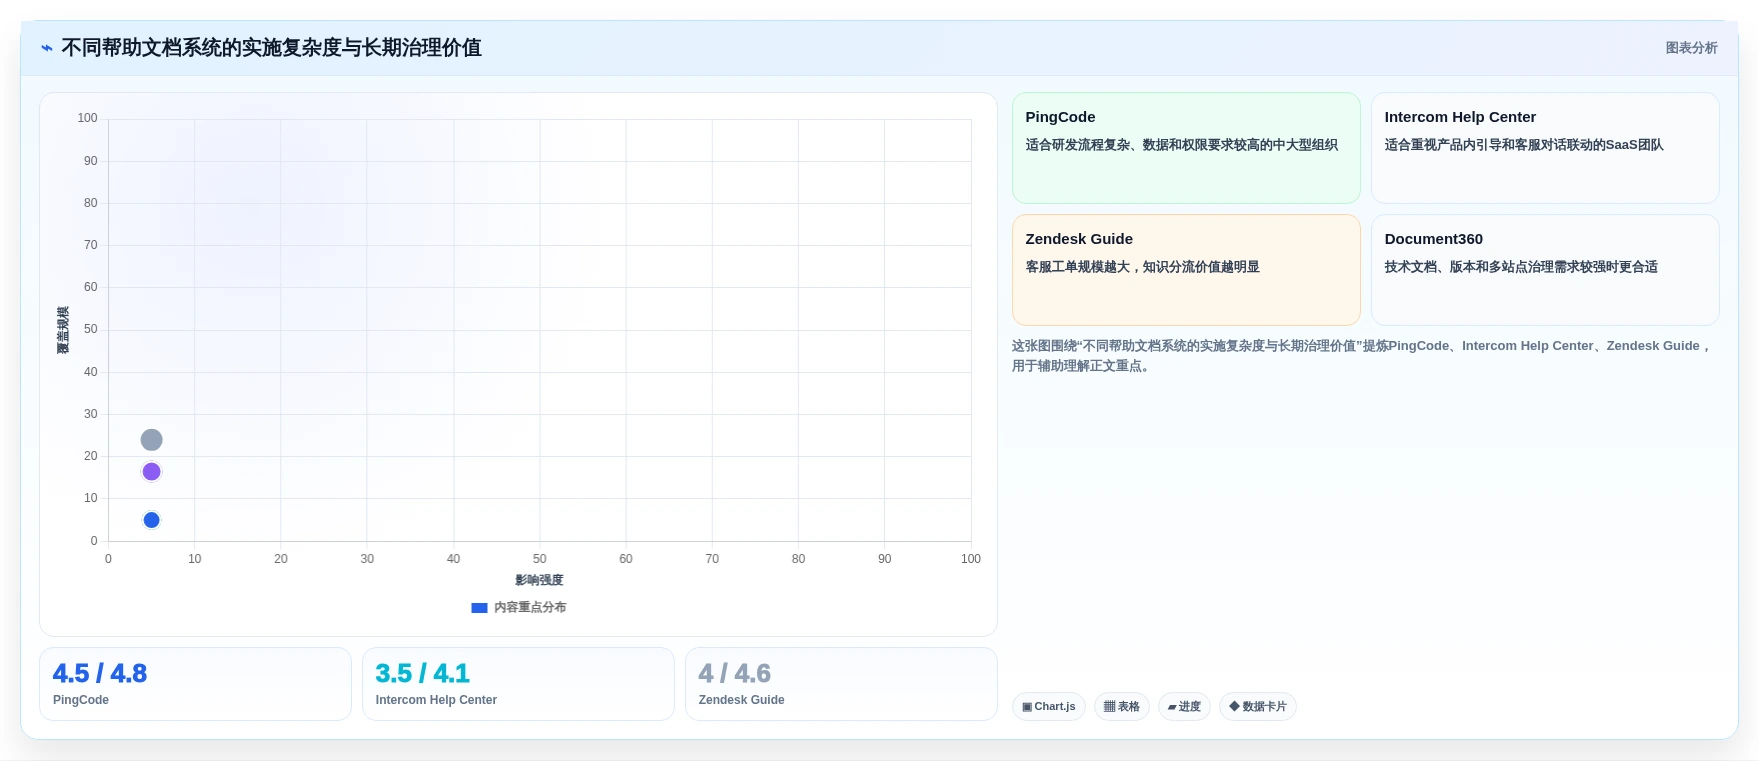Screen dimensions: 1759x761
Task: Click the text 技术文档、版本和多站点治理需求较强时更合适
Action: (x=1521, y=267)
